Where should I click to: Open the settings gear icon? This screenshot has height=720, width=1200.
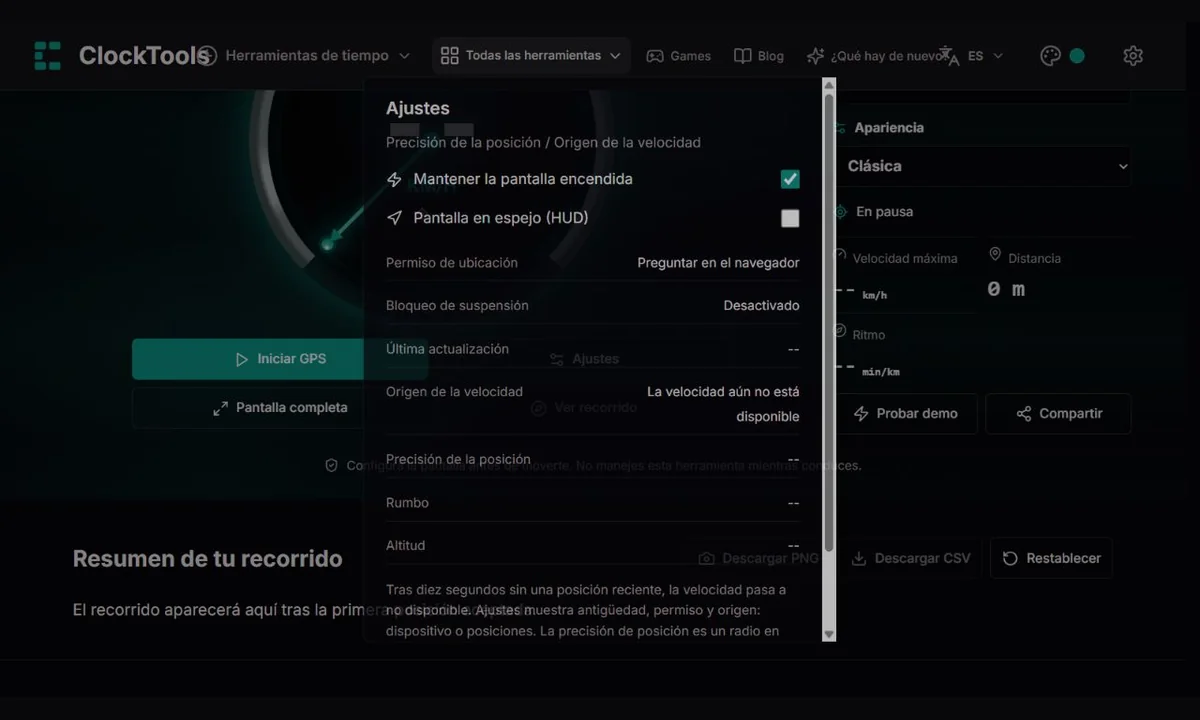click(1133, 56)
